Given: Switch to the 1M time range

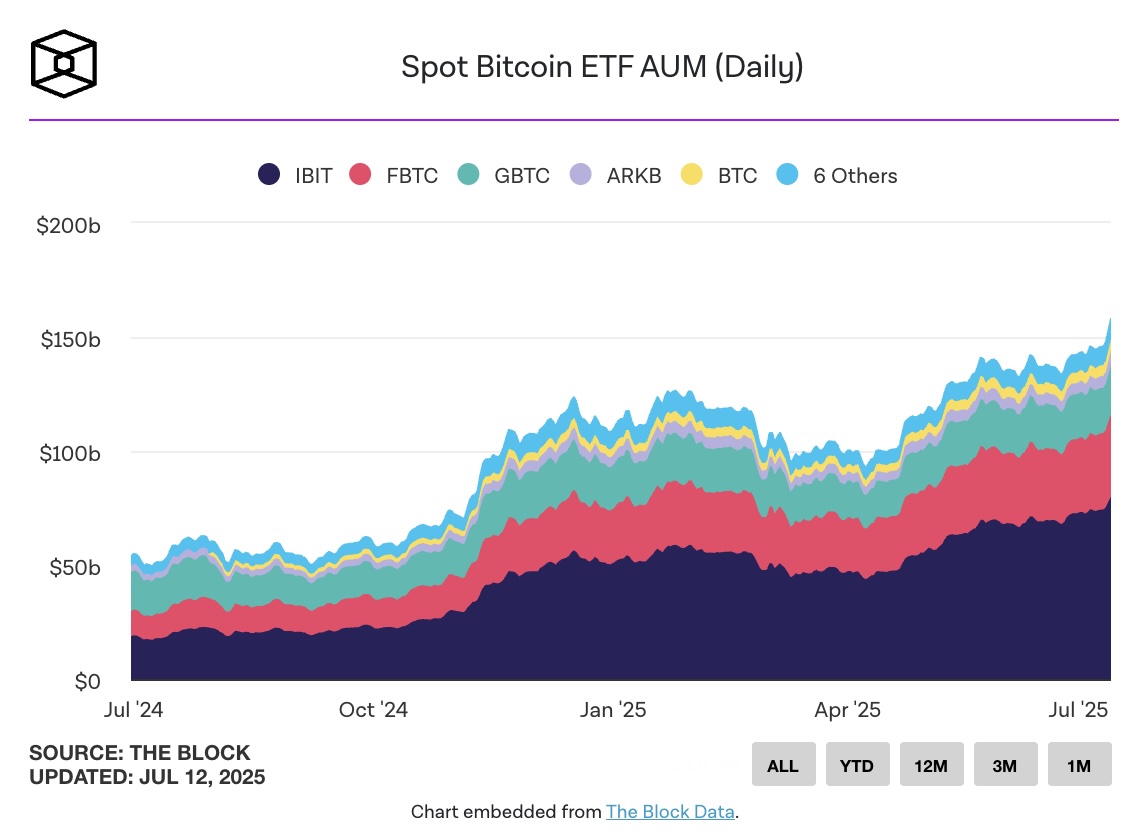Looking at the screenshot, I should coord(1079,764).
